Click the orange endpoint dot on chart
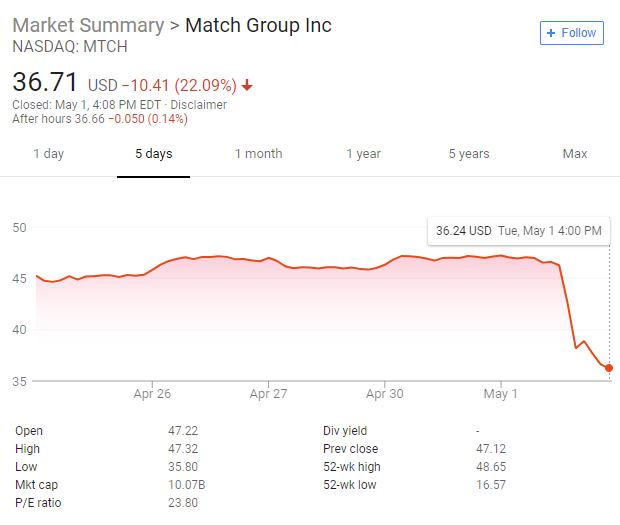This screenshot has width=620, height=525. pyautogui.click(x=610, y=368)
